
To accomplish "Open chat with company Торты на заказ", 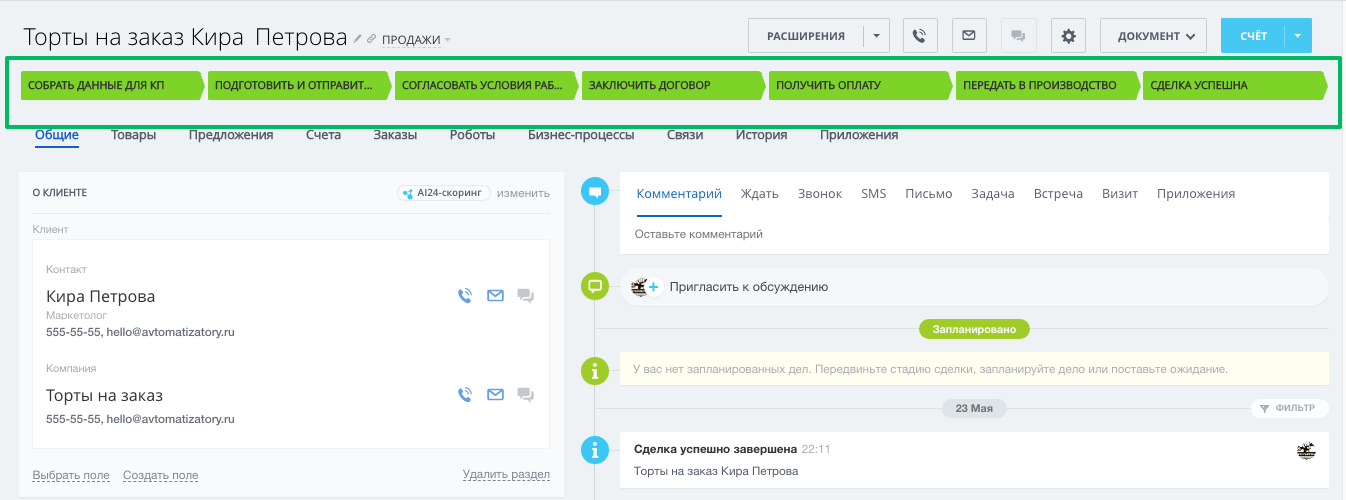I will 525,395.
